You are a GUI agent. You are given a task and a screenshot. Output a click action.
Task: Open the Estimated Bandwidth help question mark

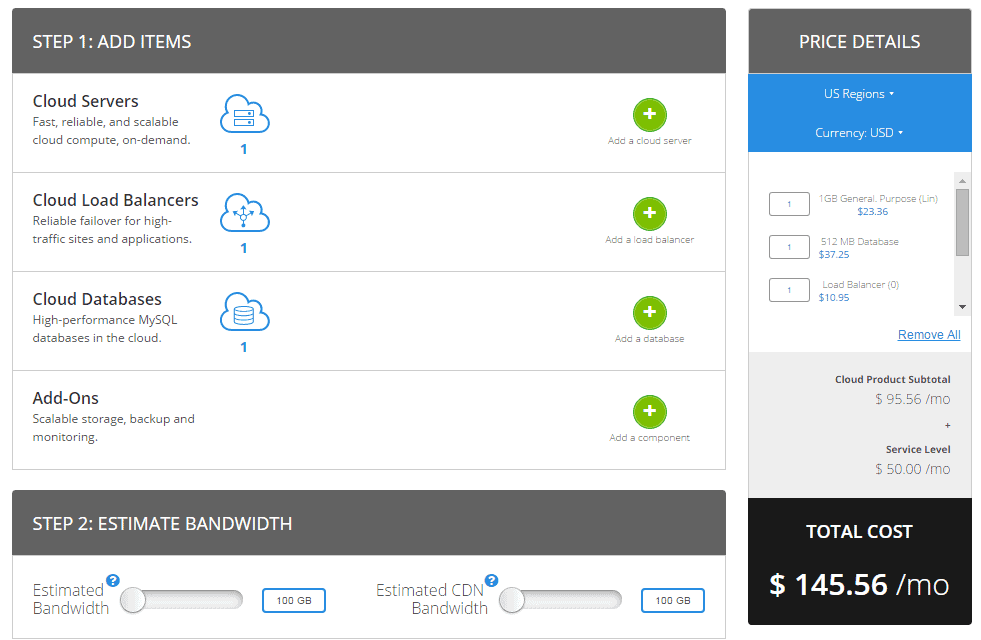[113, 578]
